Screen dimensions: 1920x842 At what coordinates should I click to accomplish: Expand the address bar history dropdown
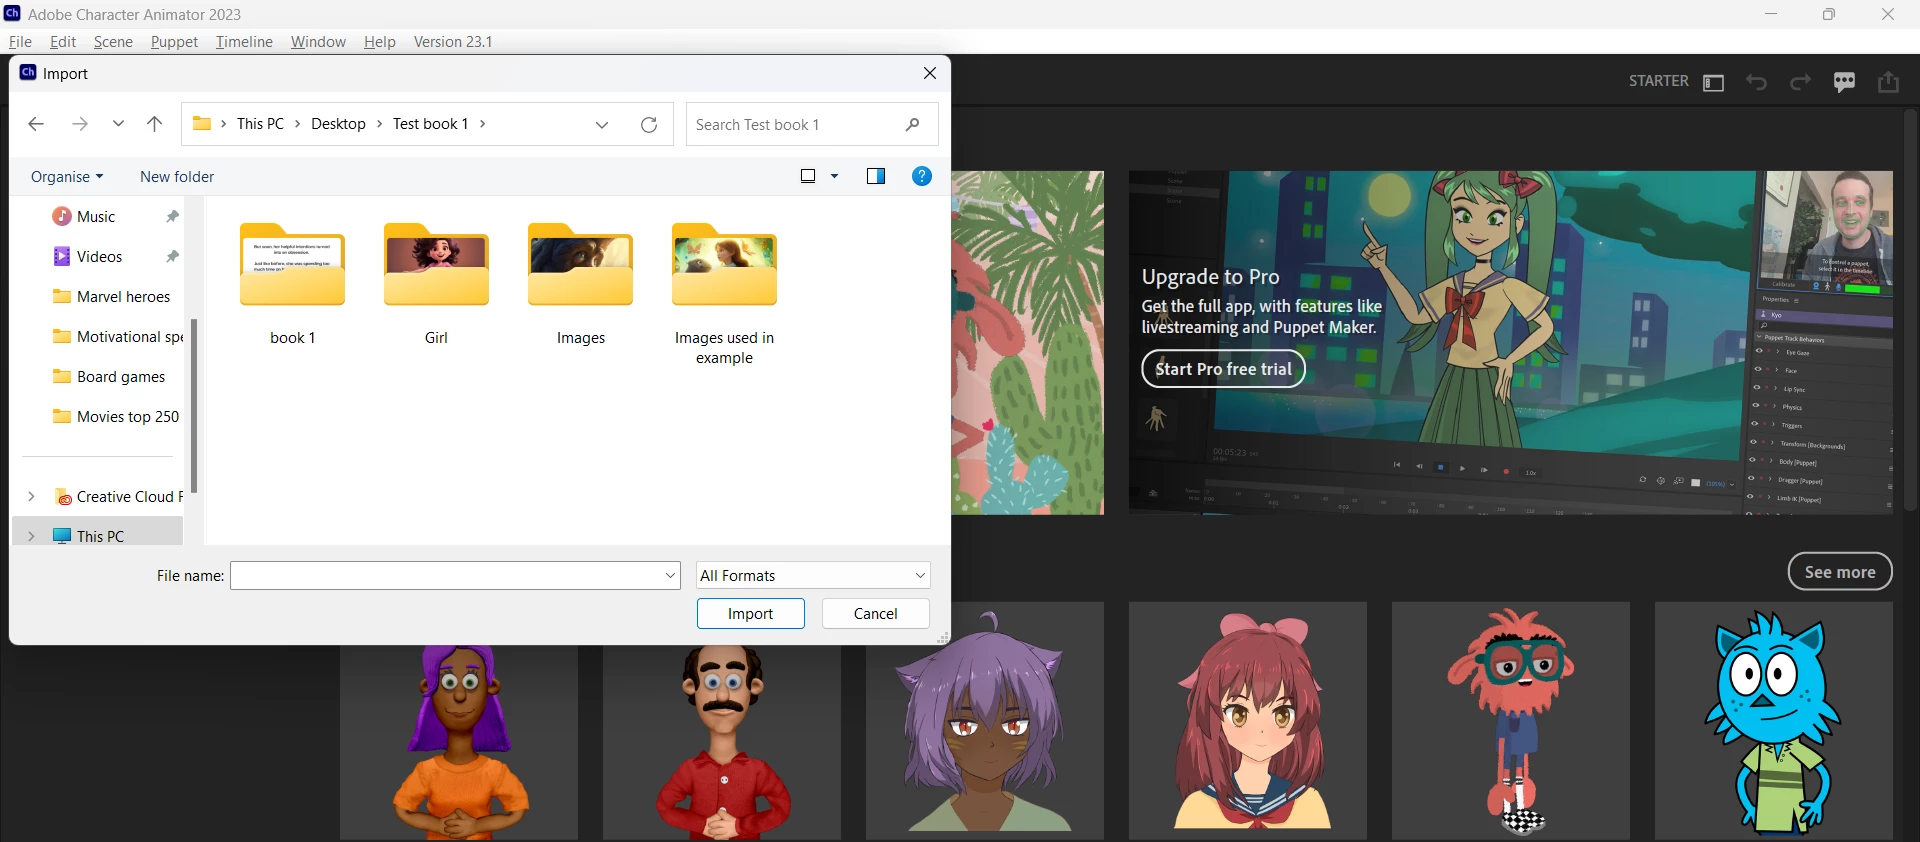tap(602, 125)
